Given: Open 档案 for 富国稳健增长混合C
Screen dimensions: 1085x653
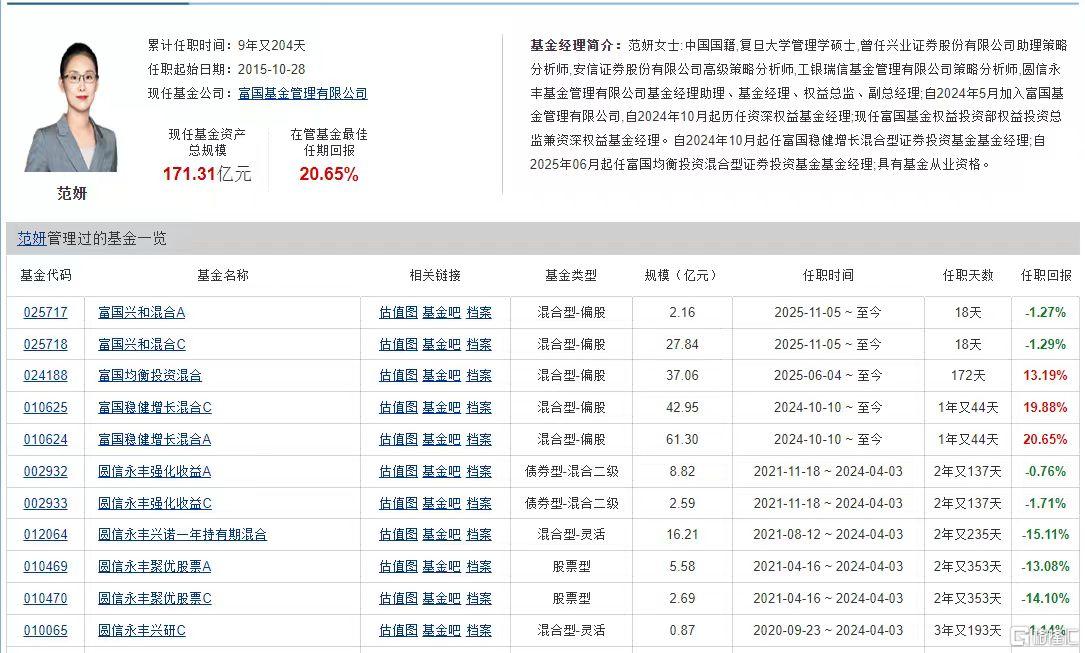Looking at the screenshot, I should 479,407.
